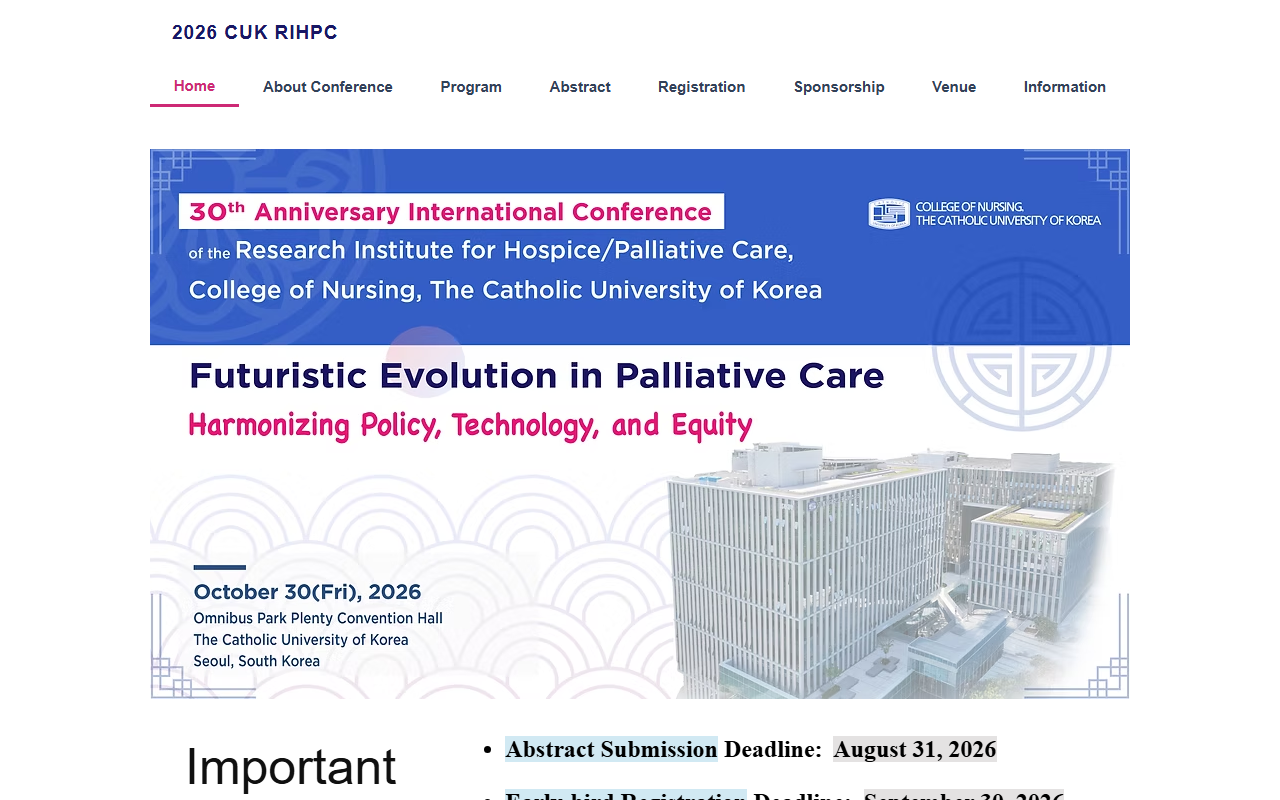
Task: Click the 'August 31, 2026' deadline date
Action: pos(915,749)
